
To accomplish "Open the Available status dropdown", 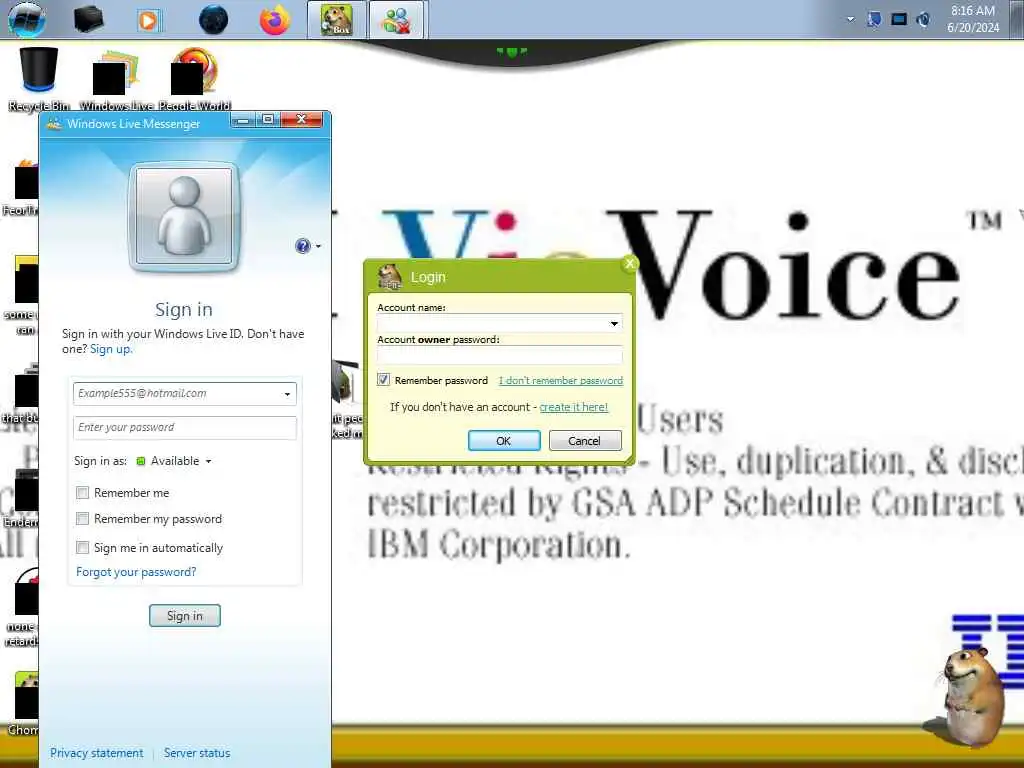I will [174, 461].
